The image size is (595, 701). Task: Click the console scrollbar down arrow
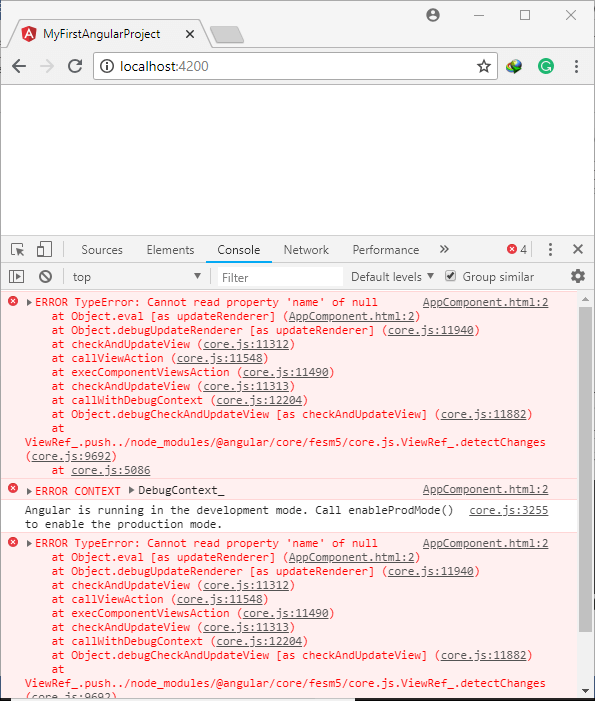pos(585,691)
